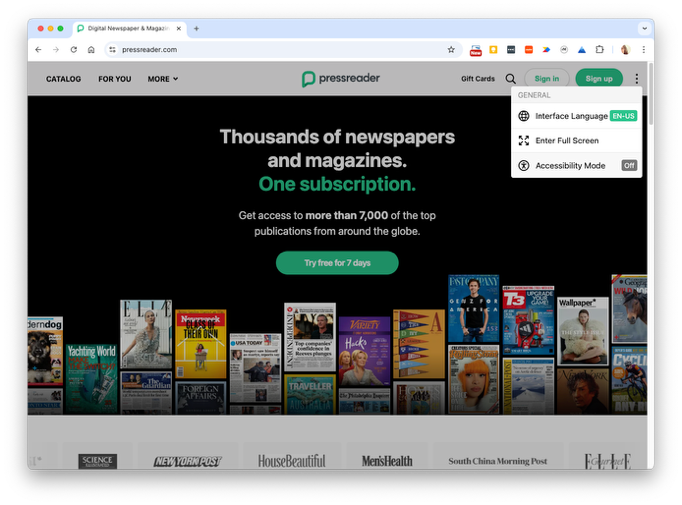Open the Rolling Stone magazine cover
Viewport: 682px width, 505px height.
tap(474, 379)
